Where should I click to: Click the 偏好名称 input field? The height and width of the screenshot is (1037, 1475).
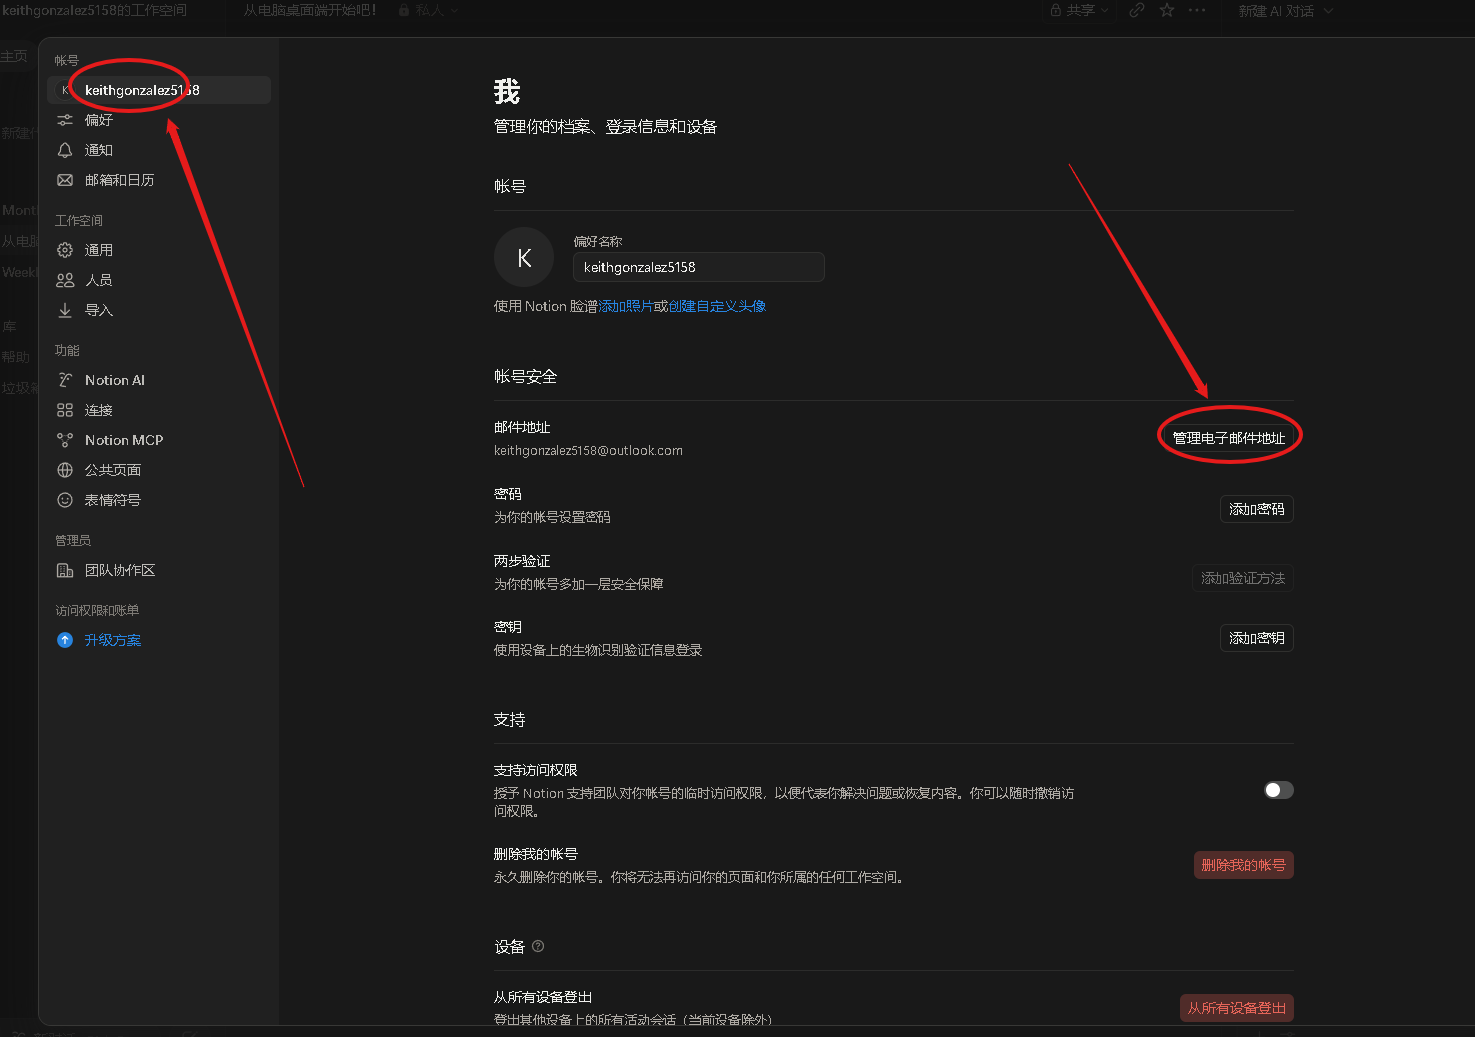coord(699,267)
